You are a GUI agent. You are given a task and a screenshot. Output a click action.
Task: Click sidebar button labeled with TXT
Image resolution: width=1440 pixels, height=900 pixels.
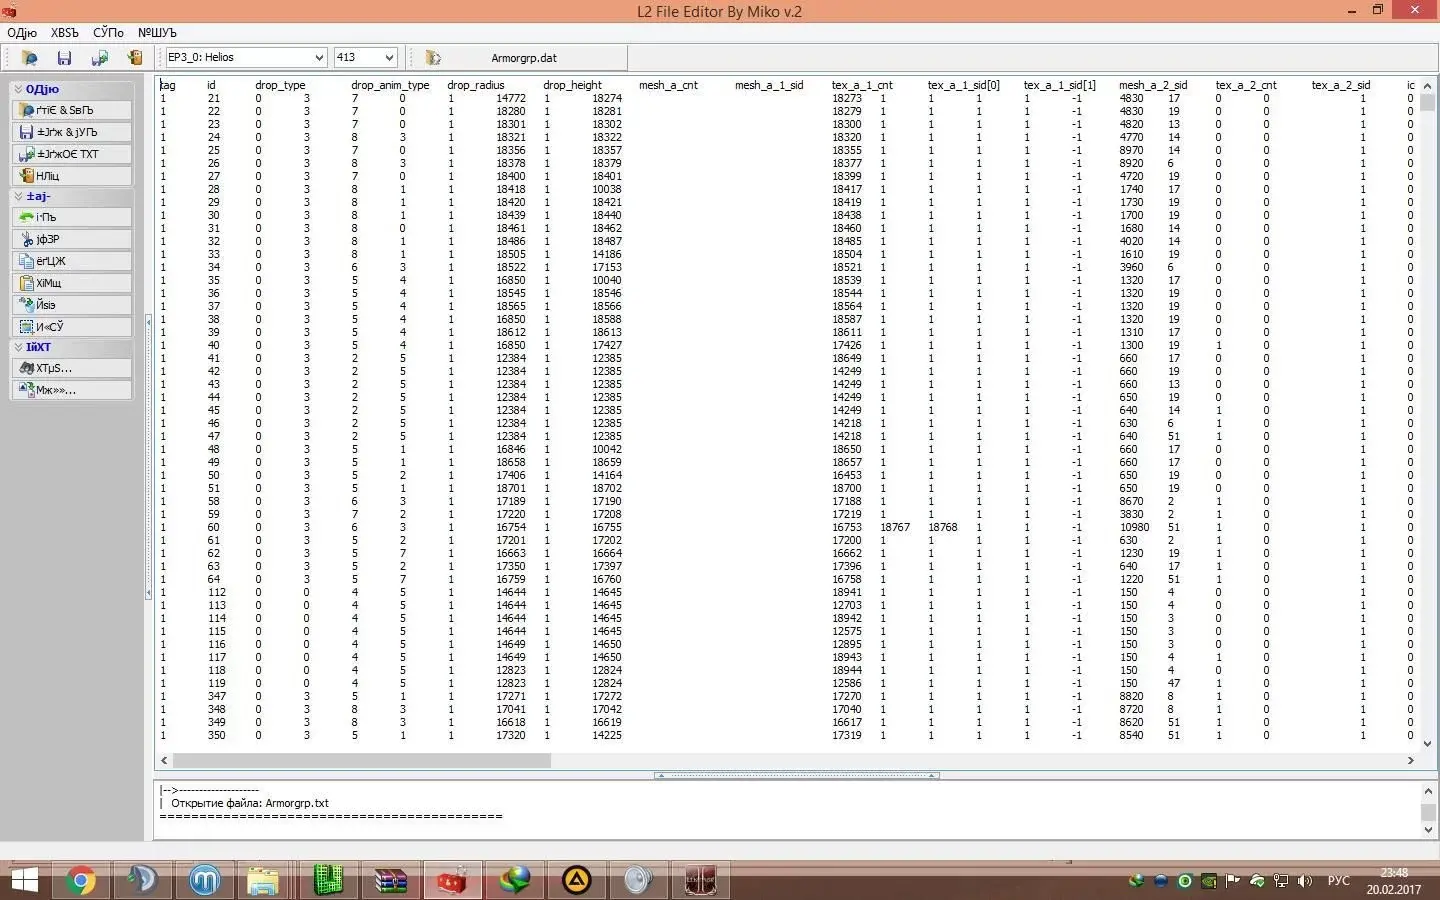click(72, 154)
